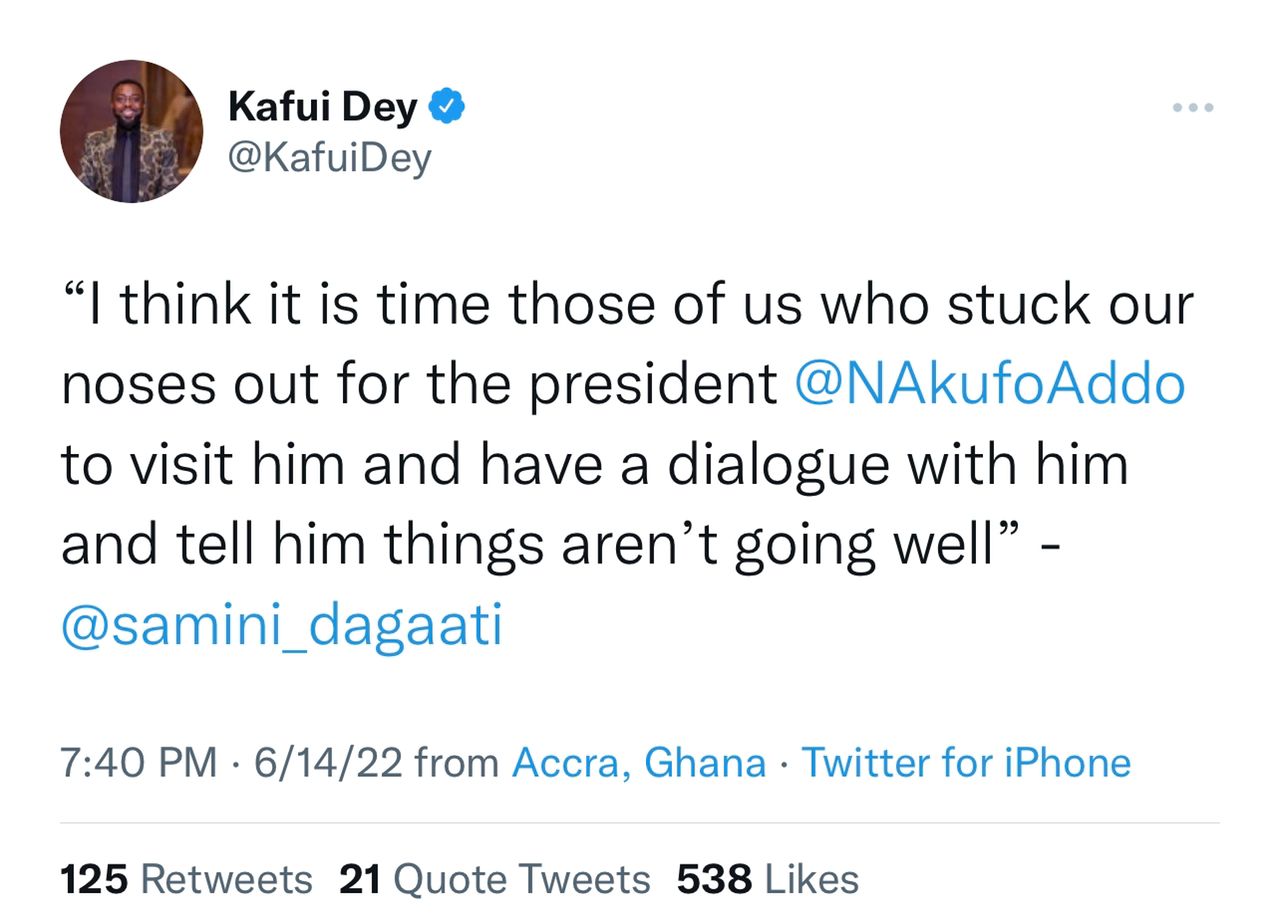The height and width of the screenshot is (920, 1280).
Task: View the 125 Retweets list
Action: [x=186, y=880]
